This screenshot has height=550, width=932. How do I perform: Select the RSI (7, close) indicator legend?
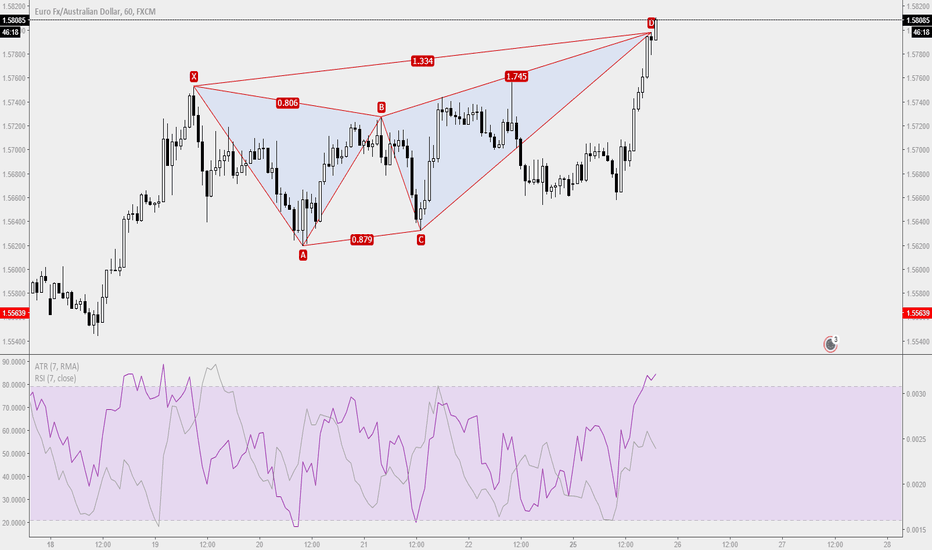click(55, 378)
